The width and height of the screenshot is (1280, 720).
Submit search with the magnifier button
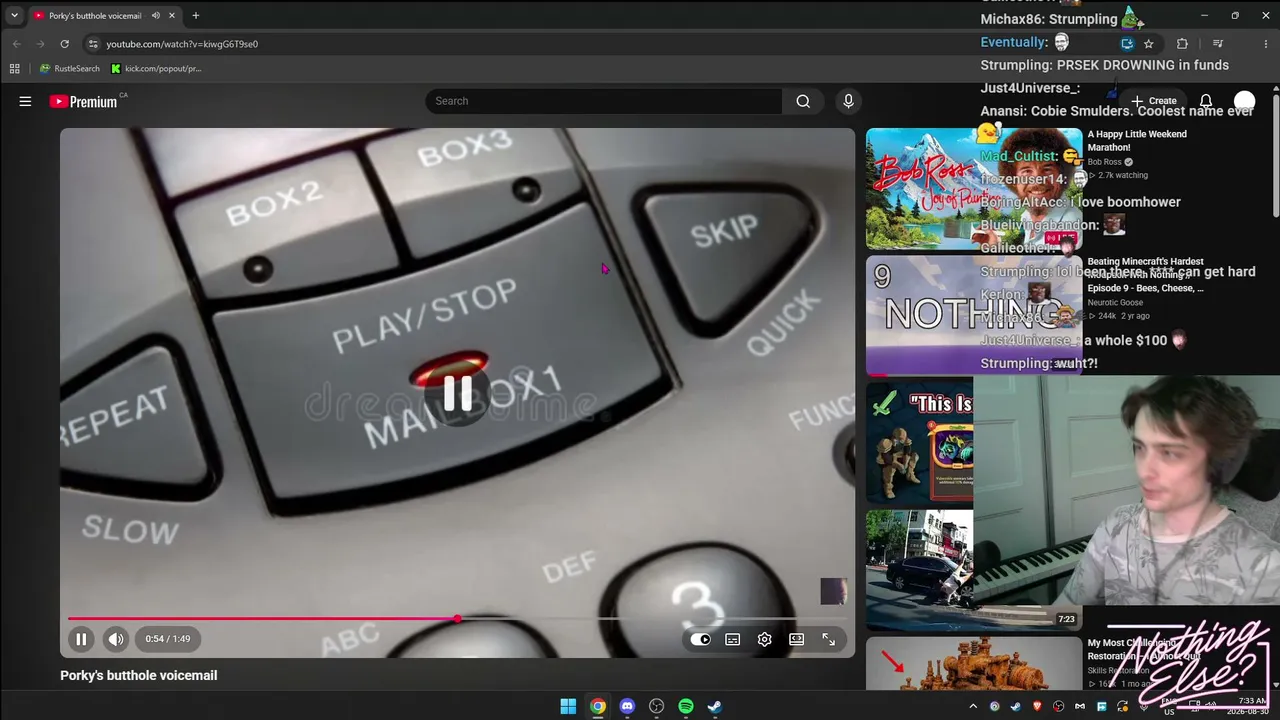[x=803, y=101]
